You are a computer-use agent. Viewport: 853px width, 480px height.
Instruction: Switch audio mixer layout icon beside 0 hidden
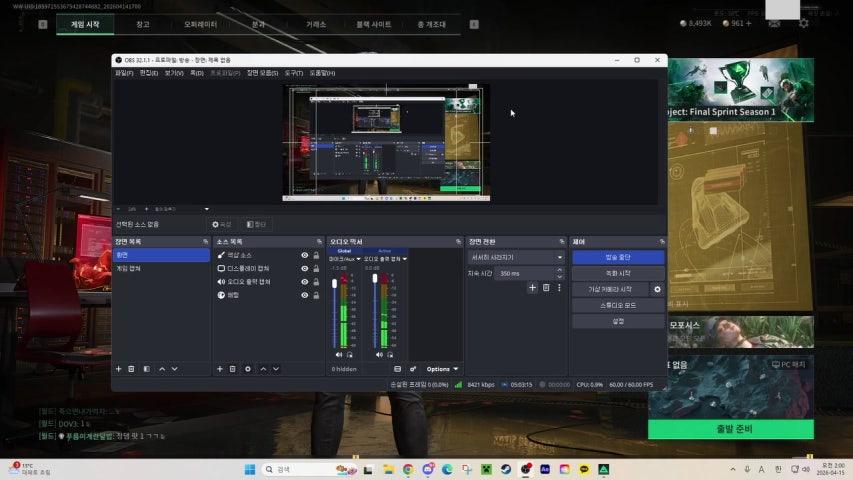pyautogui.click(x=398, y=369)
